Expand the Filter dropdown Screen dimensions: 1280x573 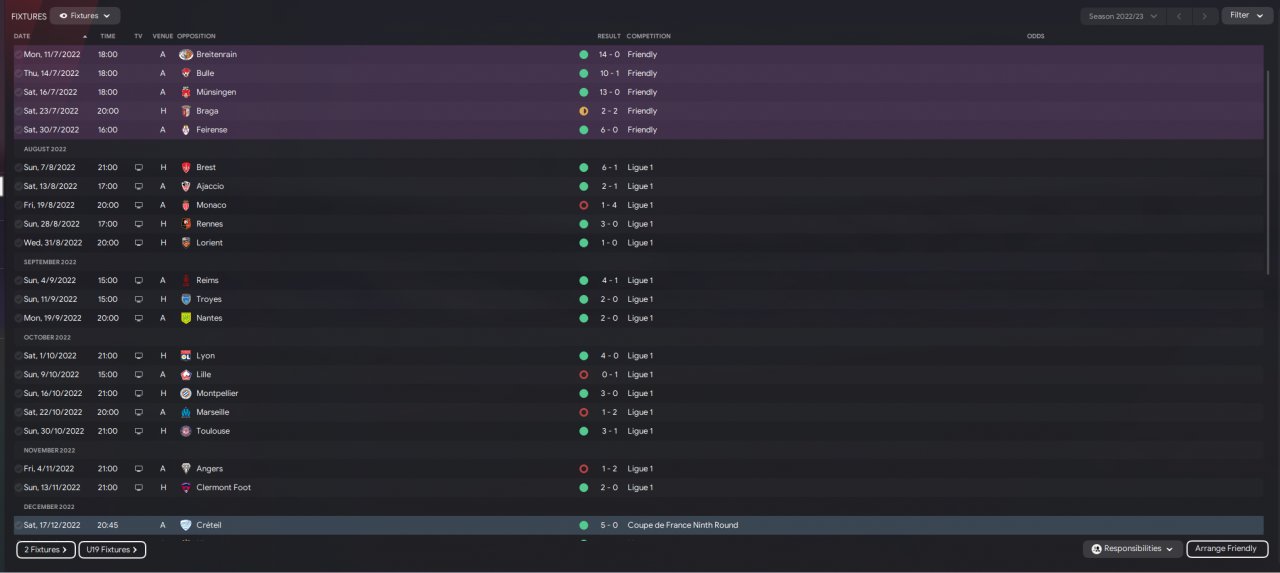(x=1246, y=16)
